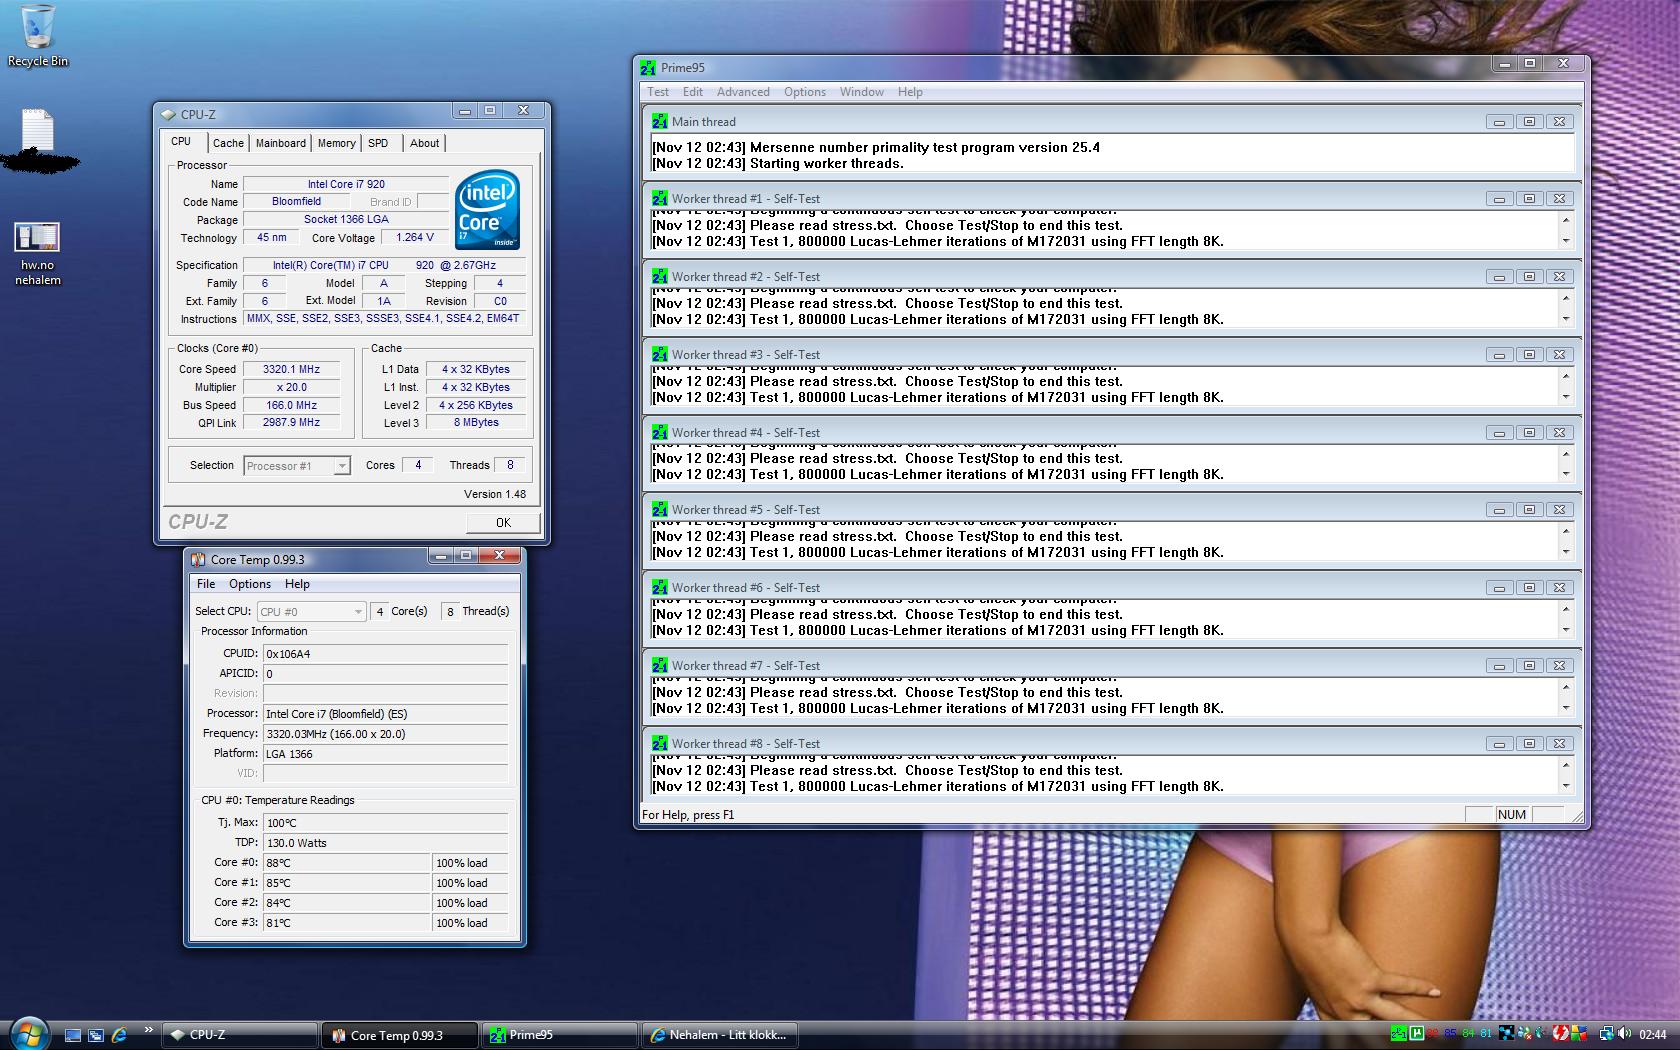Minimize the Worker thread #6 sub-window

pos(1499,587)
